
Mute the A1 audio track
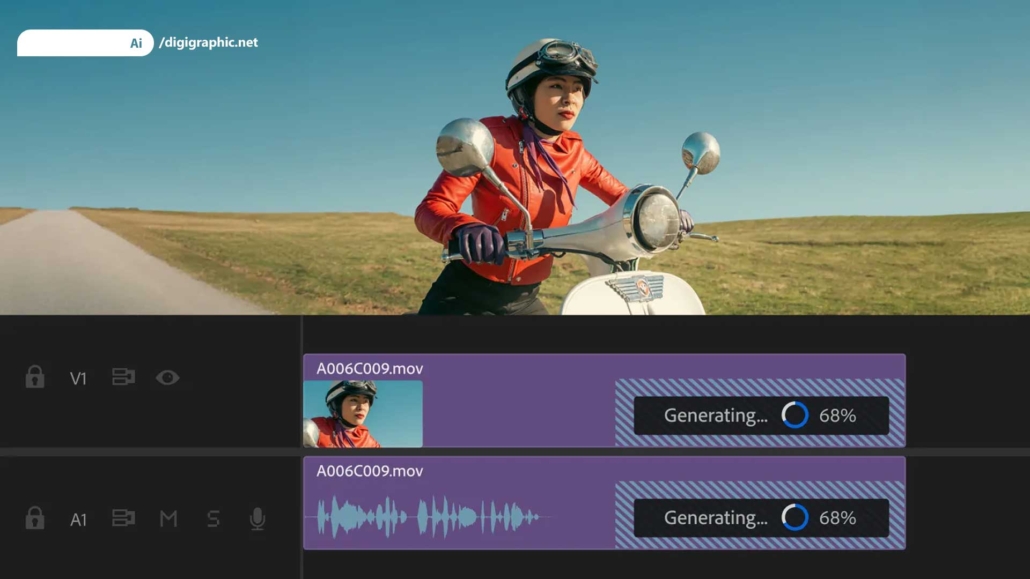168,519
